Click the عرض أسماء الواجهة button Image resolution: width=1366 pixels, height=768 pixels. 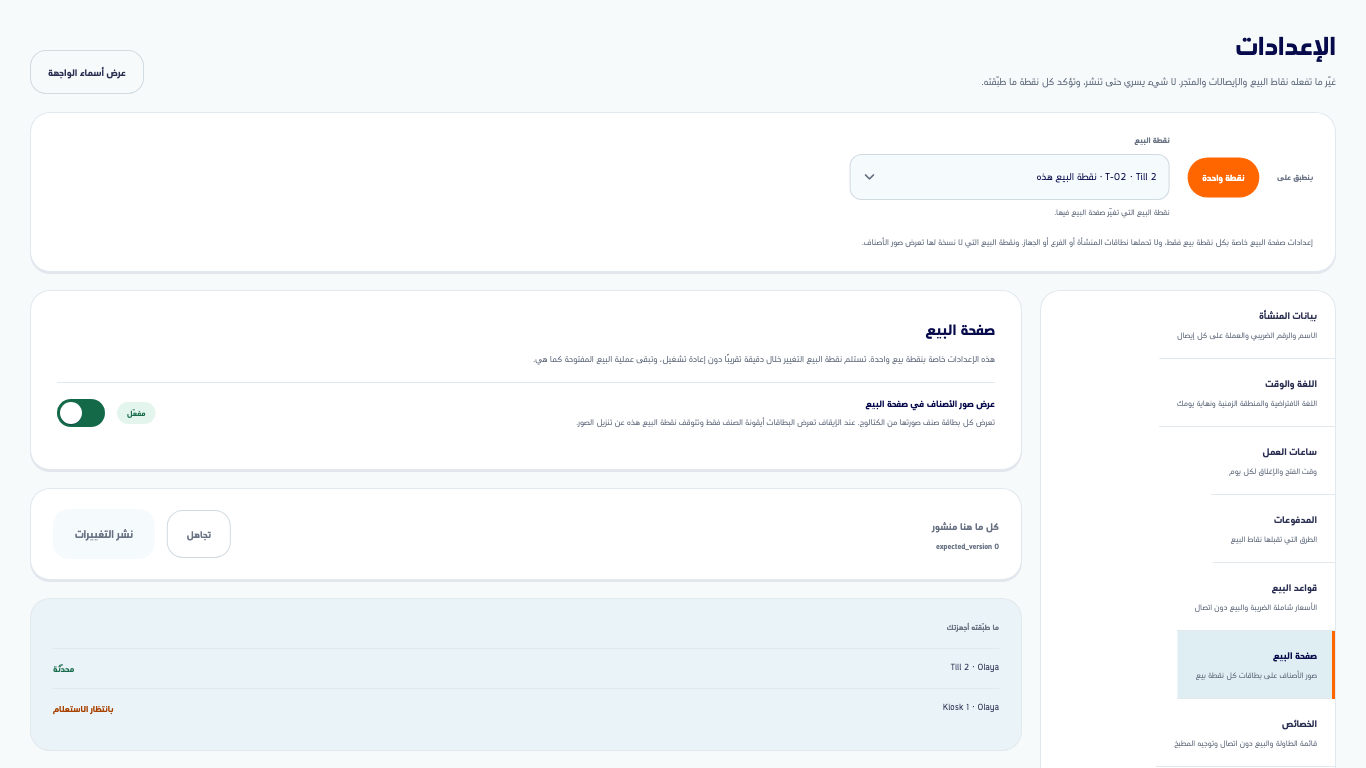(x=87, y=72)
